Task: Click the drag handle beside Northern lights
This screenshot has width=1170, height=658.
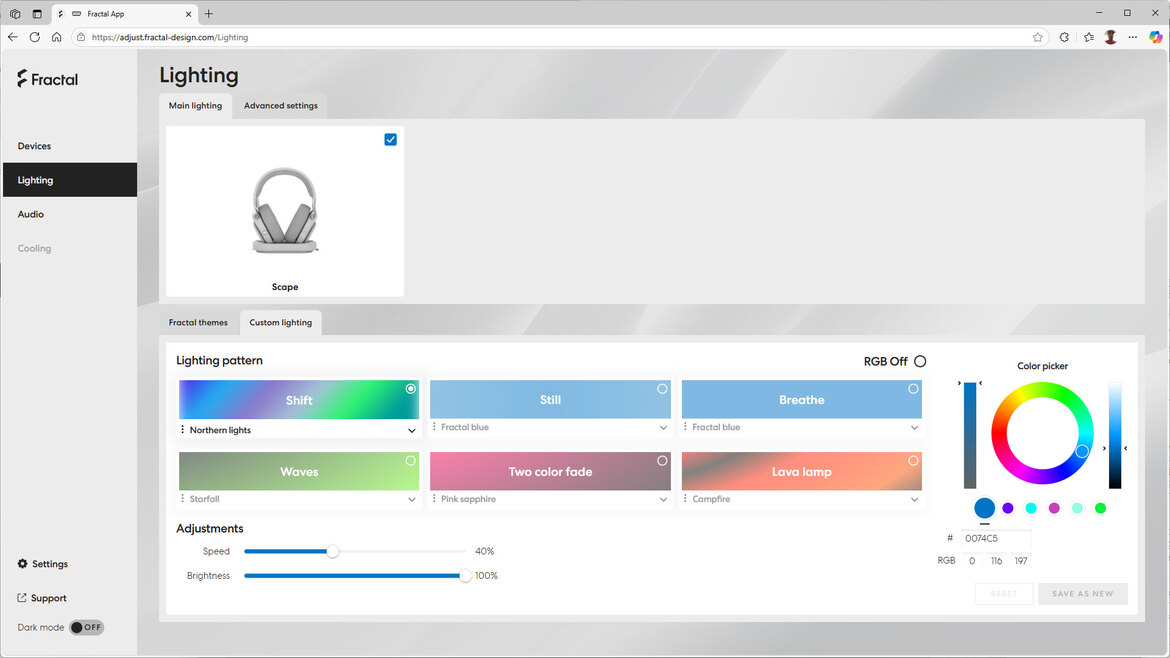Action: 183,430
